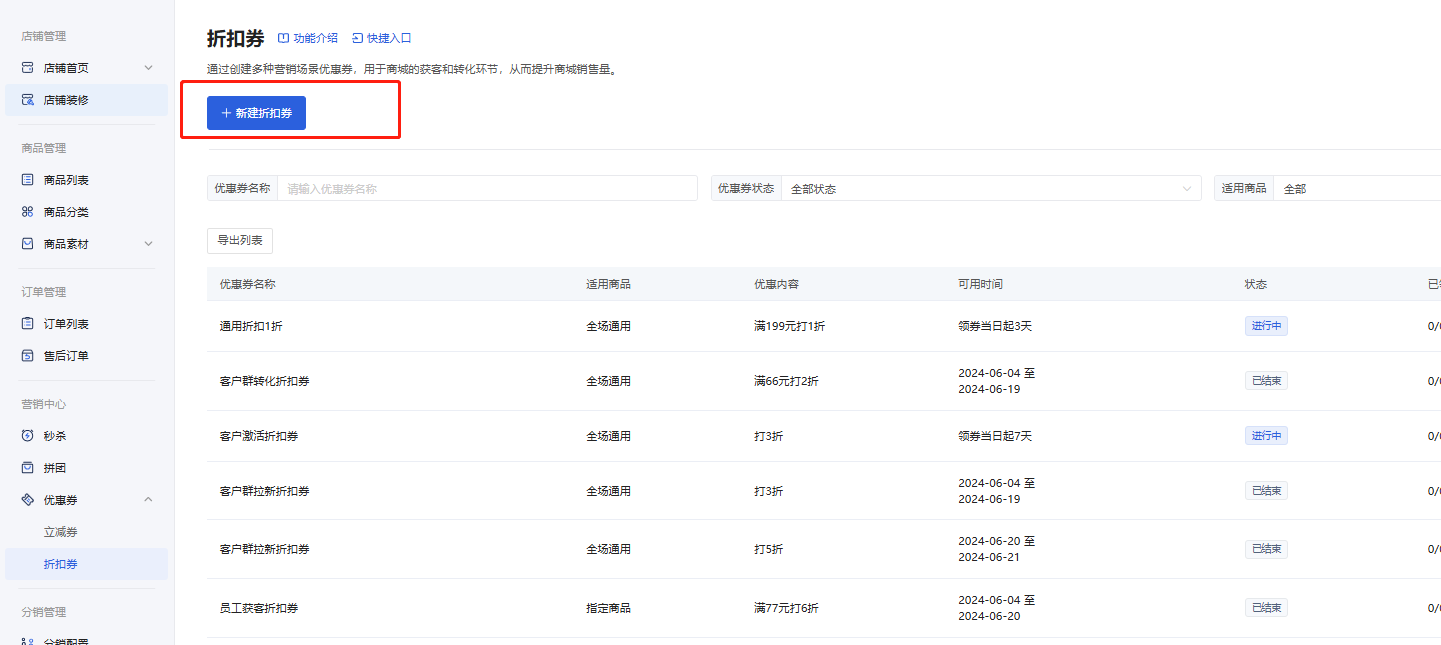Image resolution: width=1441 pixels, height=645 pixels.
Task: Click the 店铺首页 sidebar icon
Action: (28, 68)
